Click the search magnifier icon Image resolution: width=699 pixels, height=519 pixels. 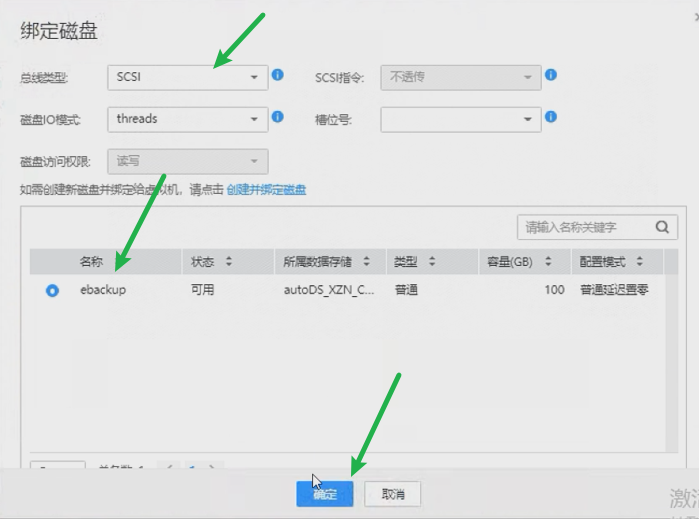[662, 227]
